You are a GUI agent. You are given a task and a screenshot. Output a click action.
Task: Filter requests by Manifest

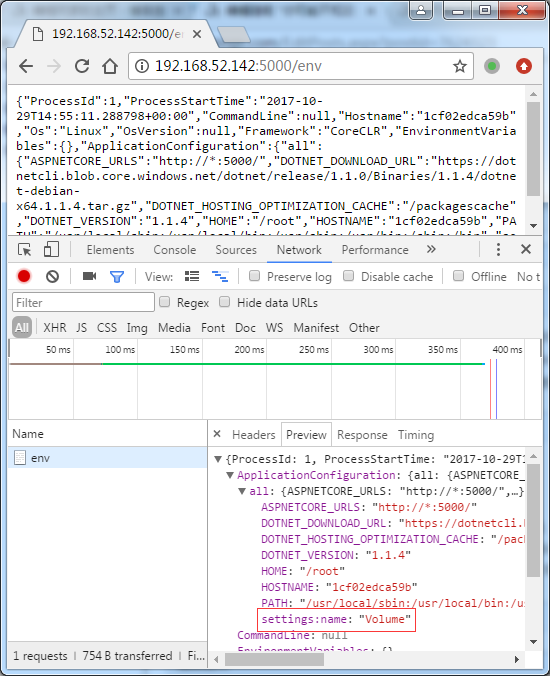point(316,328)
